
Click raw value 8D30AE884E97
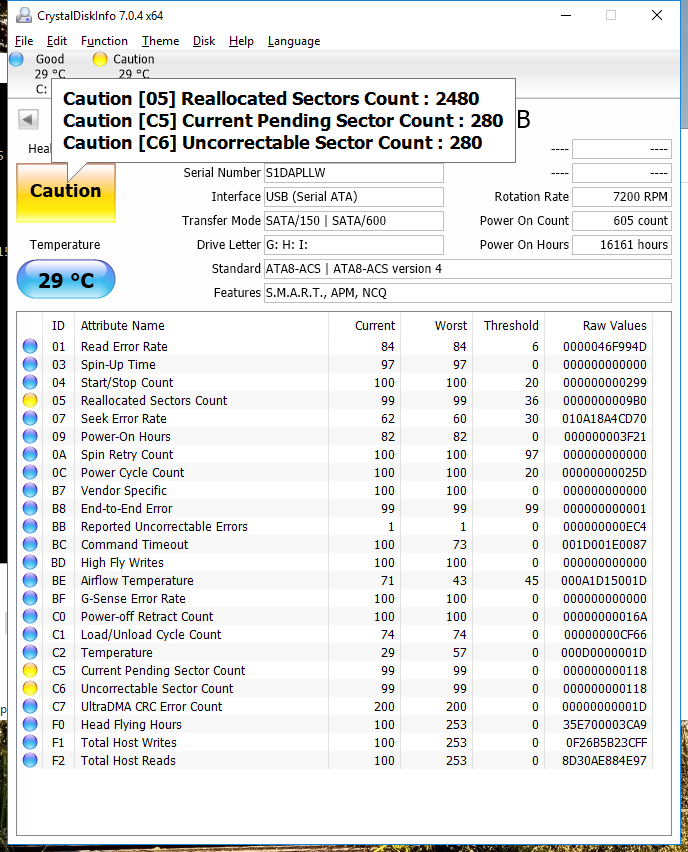(604, 760)
